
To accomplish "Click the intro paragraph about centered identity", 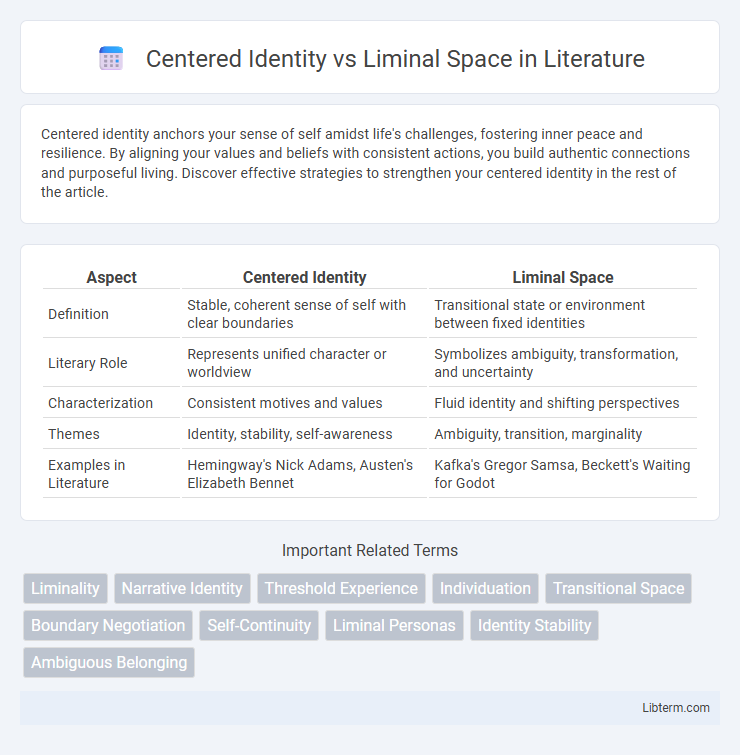I will click(x=365, y=163).
